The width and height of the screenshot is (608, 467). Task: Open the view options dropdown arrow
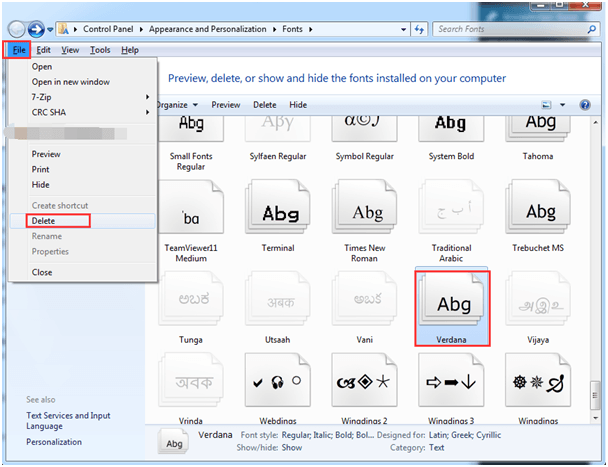coord(563,105)
